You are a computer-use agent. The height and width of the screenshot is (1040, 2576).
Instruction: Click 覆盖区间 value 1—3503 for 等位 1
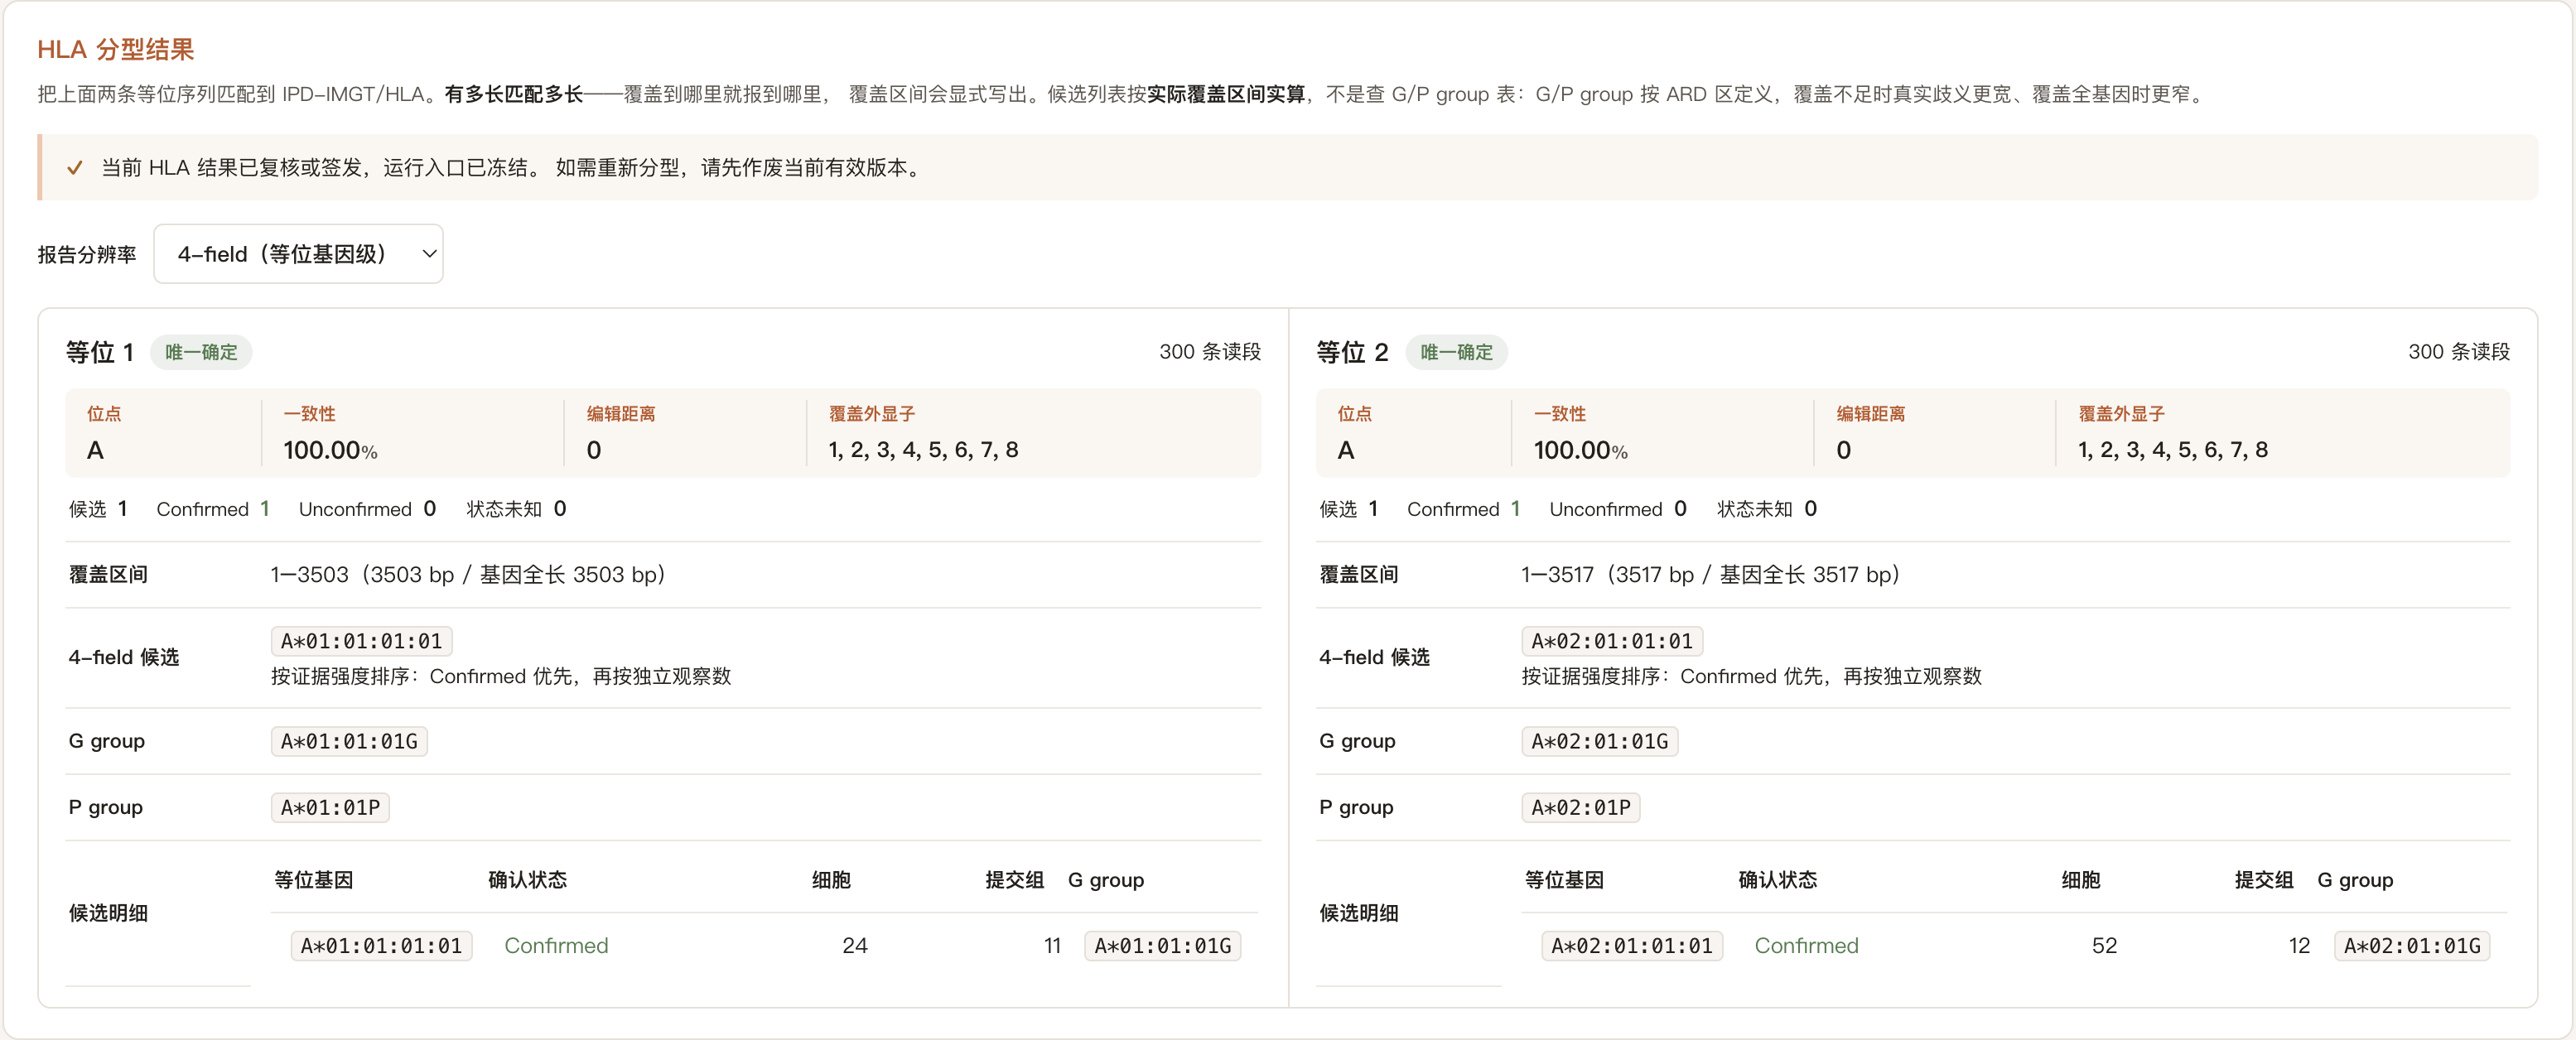coord(468,575)
